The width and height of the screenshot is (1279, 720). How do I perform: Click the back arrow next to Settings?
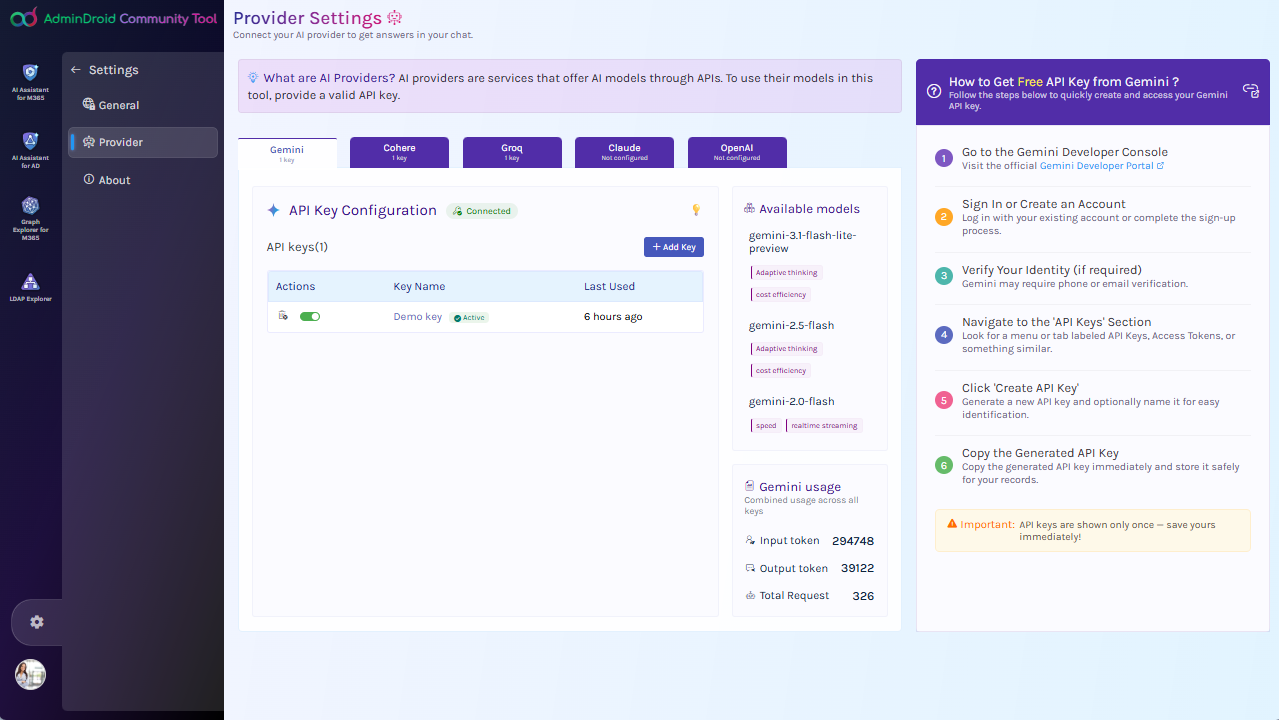coord(75,70)
